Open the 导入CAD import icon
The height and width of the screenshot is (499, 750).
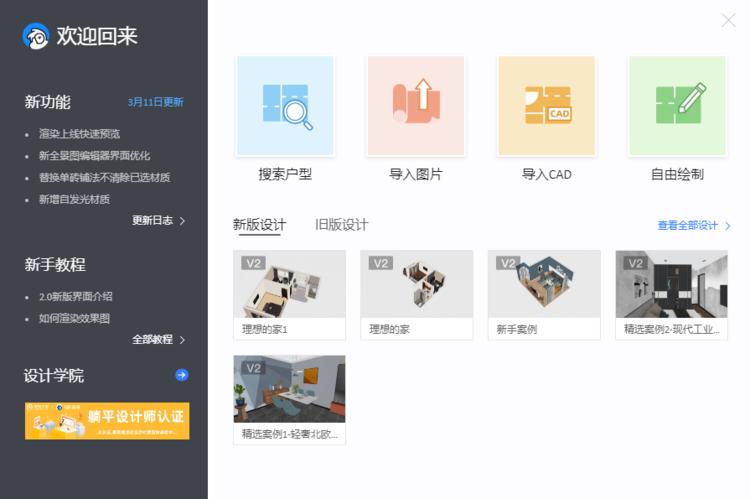click(x=546, y=106)
